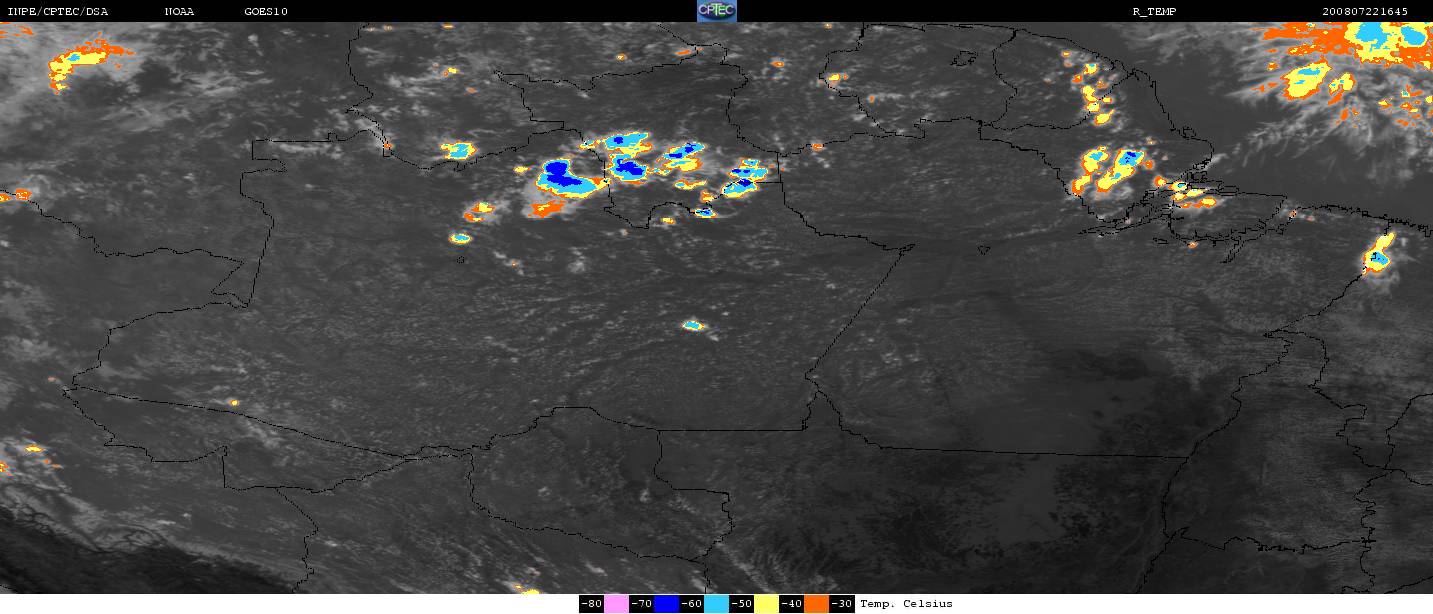The height and width of the screenshot is (614, 1433).
Task: Pick the yellow legend swatch
Action: click(x=766, y=604)
